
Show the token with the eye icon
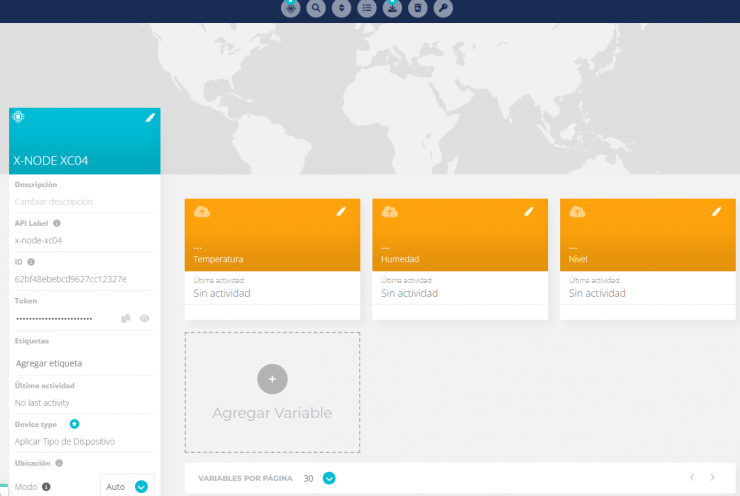145,319
